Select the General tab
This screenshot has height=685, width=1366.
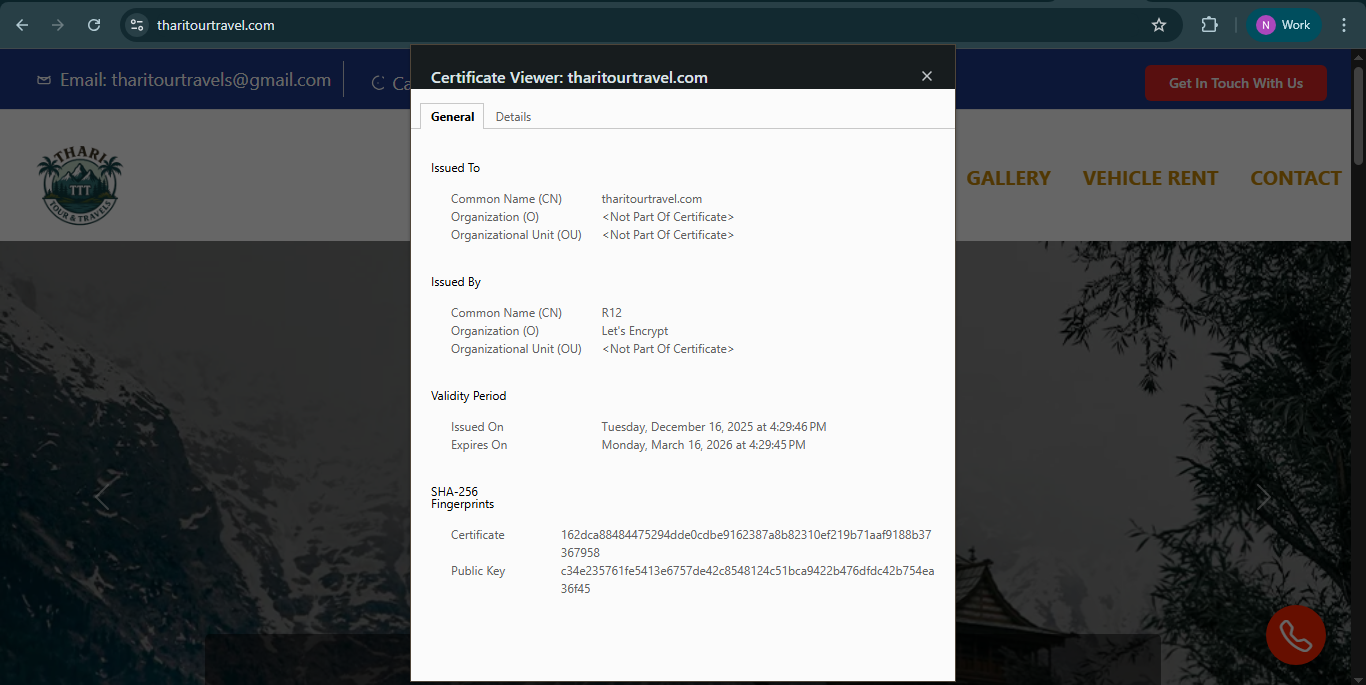[452, 117]
